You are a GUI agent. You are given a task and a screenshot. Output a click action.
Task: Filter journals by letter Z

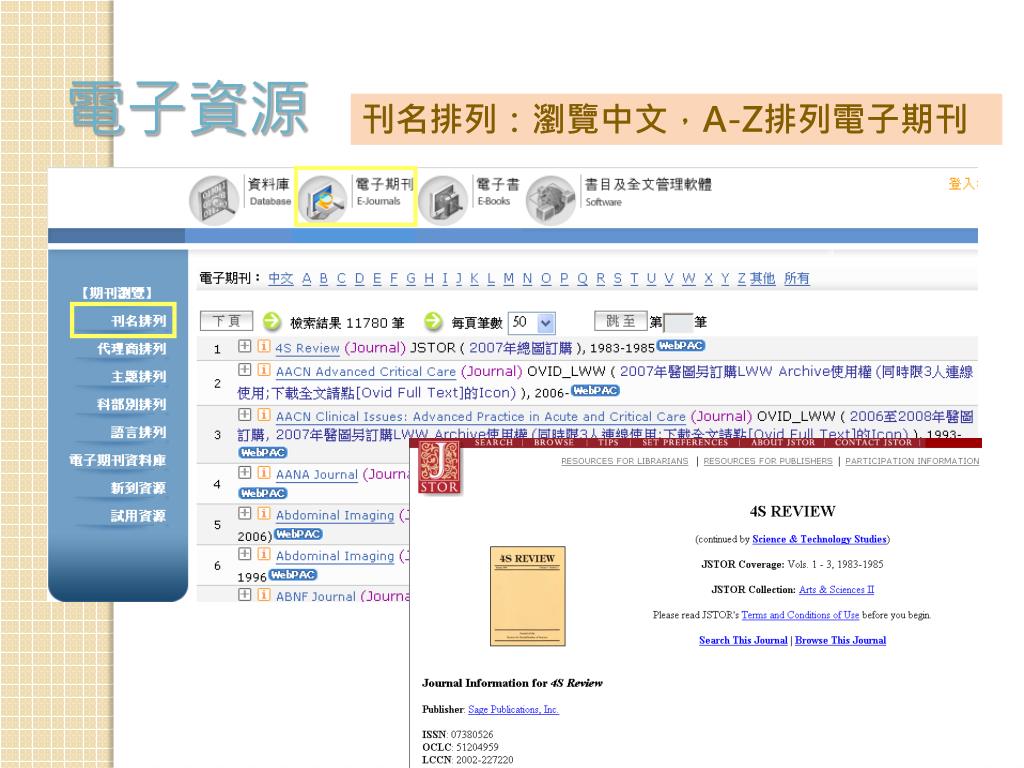pos(741,279)
